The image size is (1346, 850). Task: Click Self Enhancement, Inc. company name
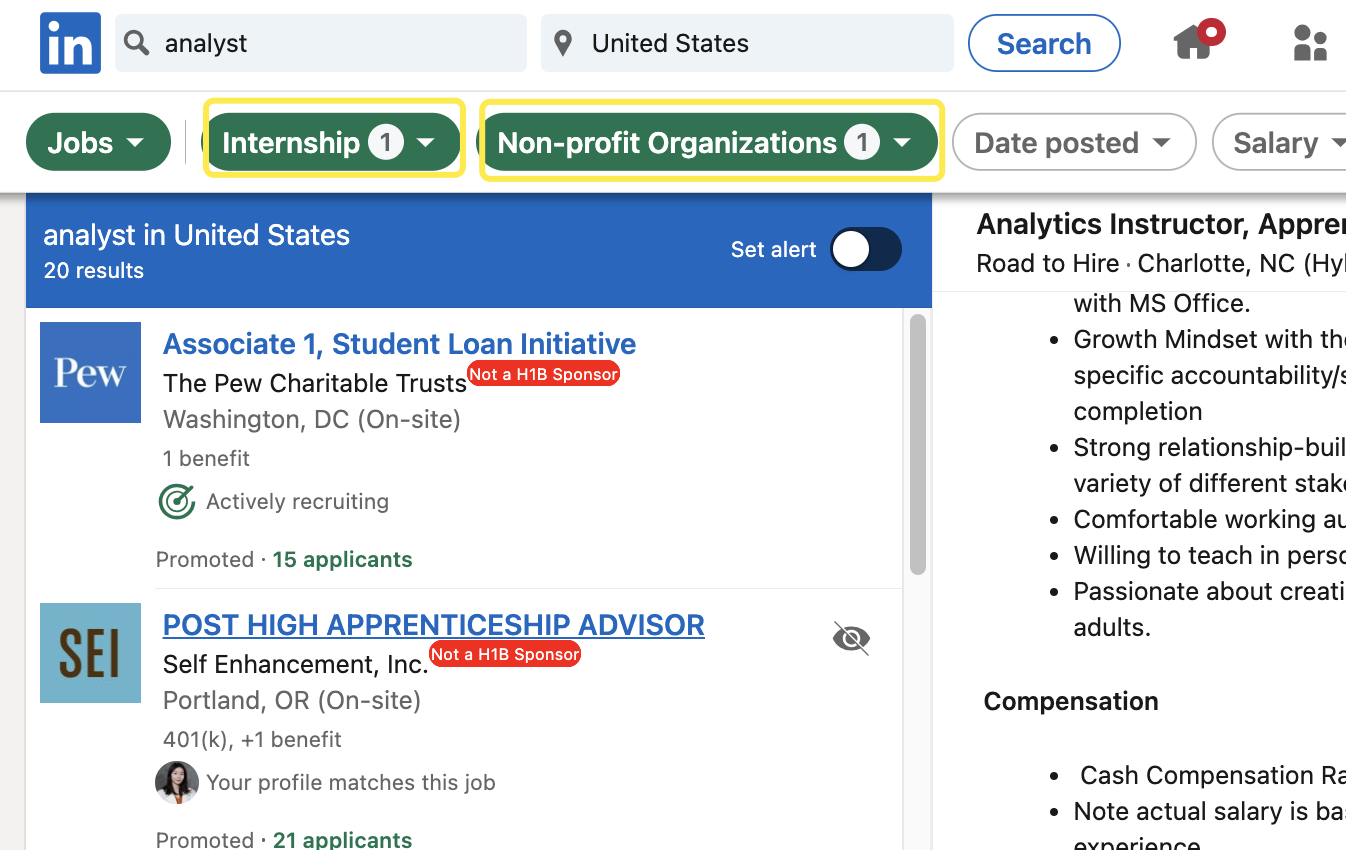[296, 664]
